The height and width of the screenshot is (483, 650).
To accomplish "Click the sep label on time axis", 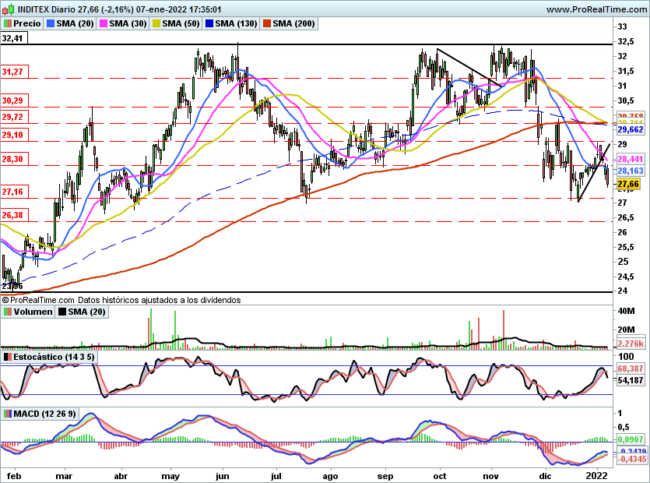I will click(385, 476).
